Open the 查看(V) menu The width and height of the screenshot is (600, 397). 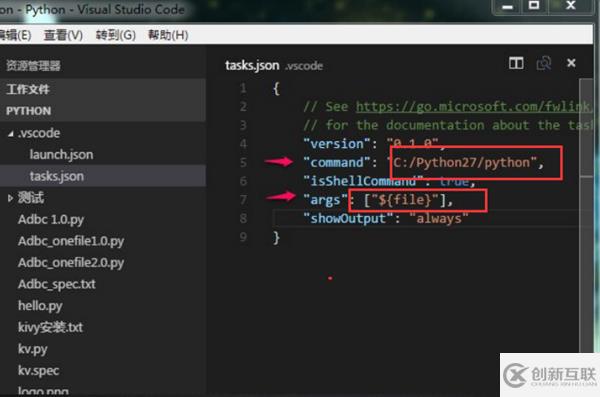(63, 35)
